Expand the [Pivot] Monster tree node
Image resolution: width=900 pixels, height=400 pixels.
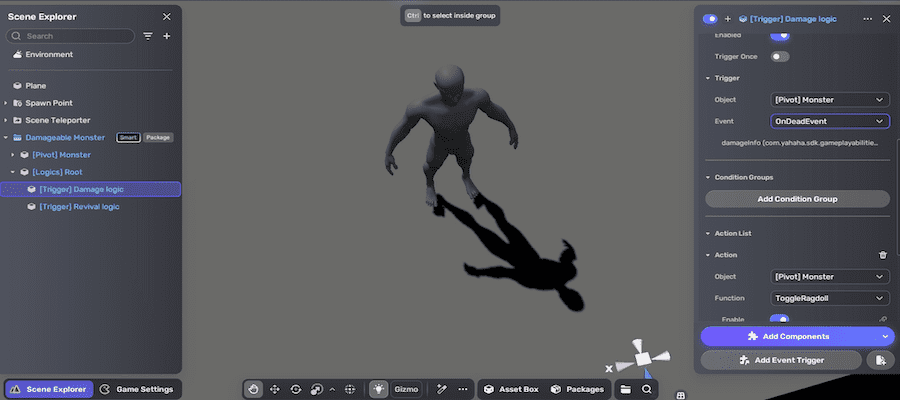click(13, 155)
